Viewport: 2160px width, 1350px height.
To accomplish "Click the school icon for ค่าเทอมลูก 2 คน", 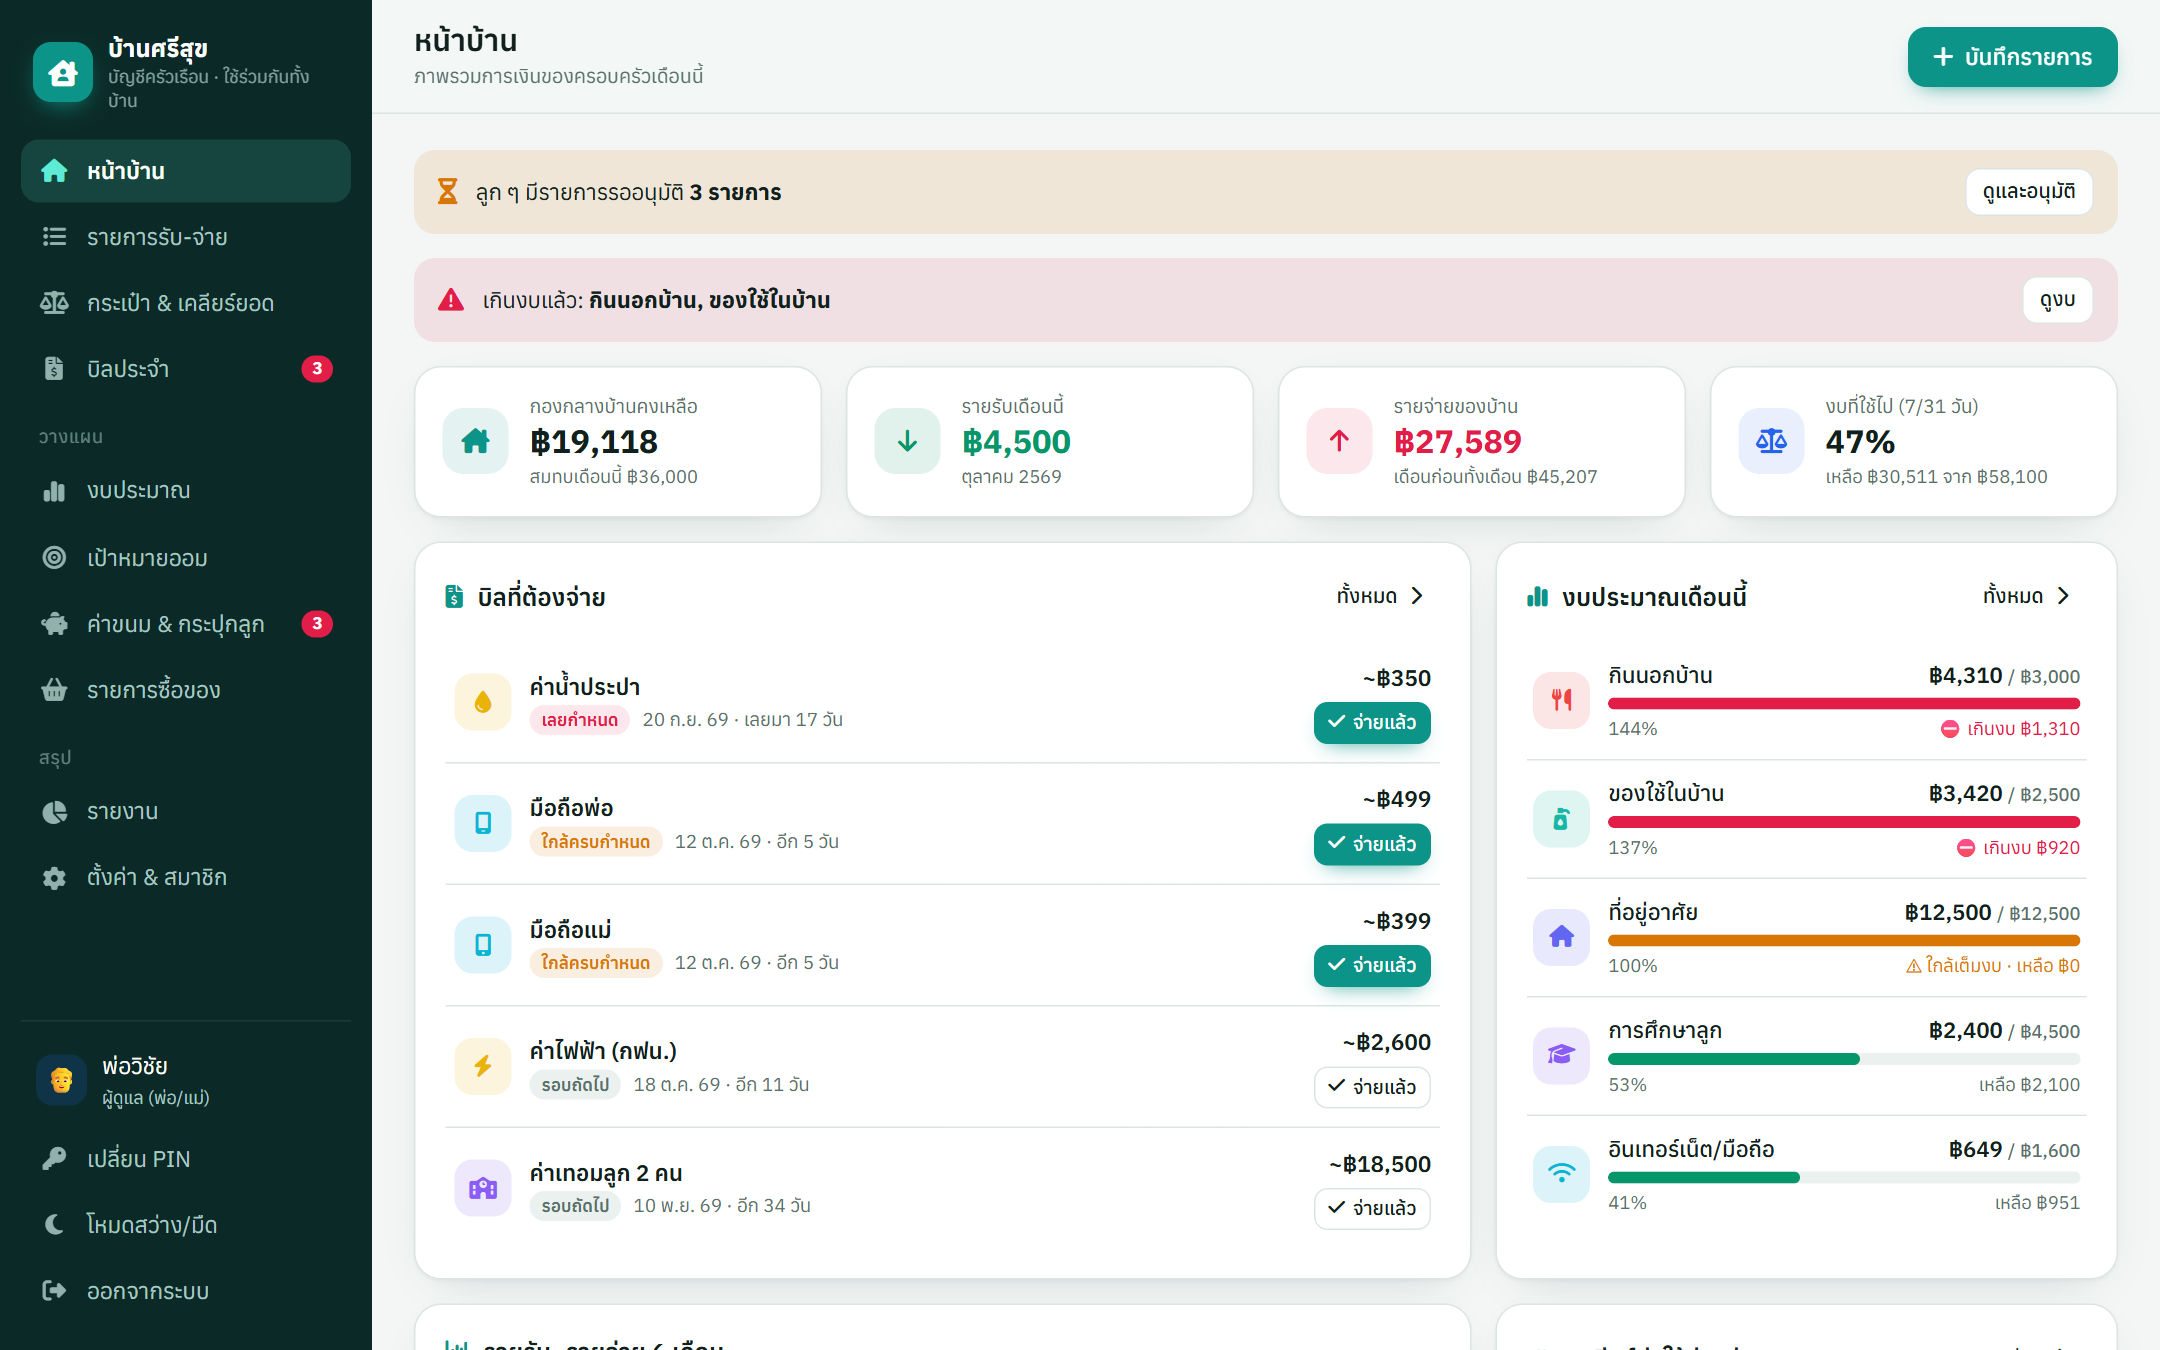I will coord(483,1188).
